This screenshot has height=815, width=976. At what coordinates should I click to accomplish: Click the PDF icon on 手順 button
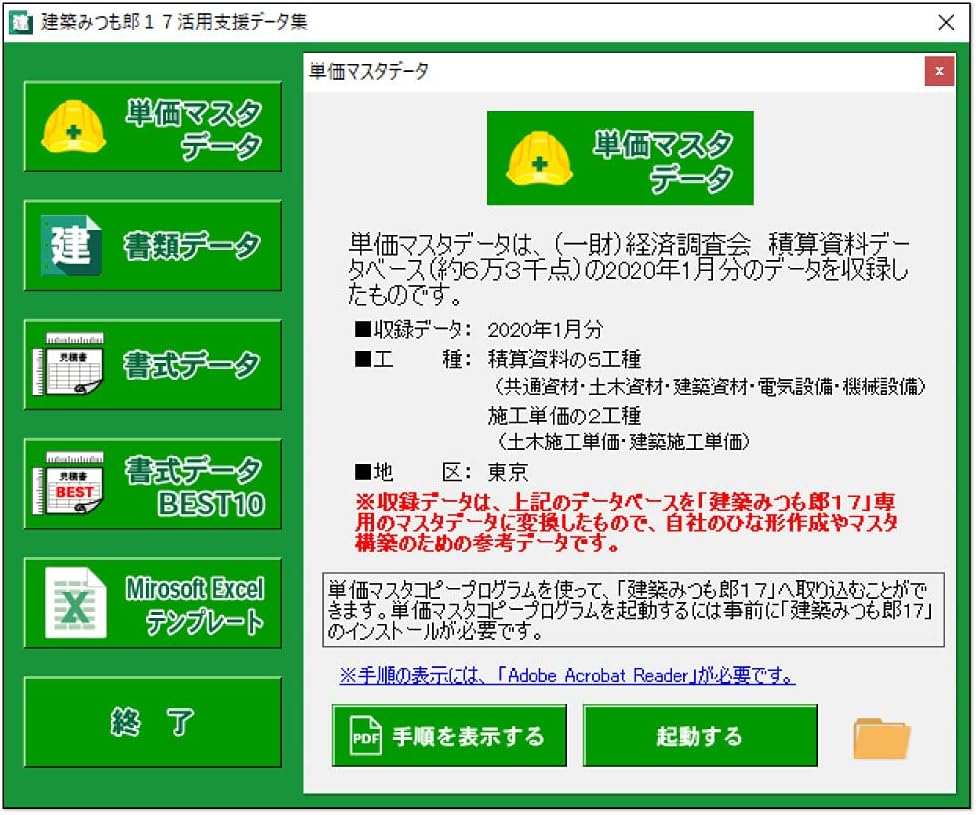pos(366,736)
